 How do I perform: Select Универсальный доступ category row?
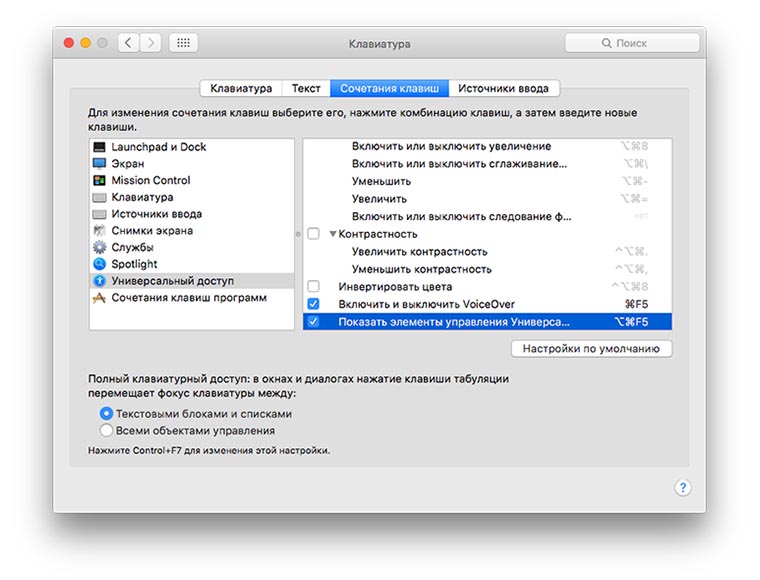[192, 281]
